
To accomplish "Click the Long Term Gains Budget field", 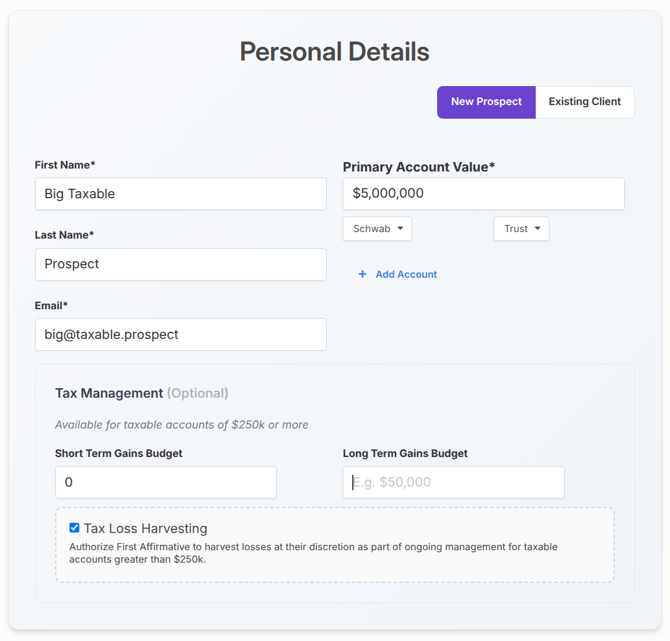I will click(x=453, y=482).
